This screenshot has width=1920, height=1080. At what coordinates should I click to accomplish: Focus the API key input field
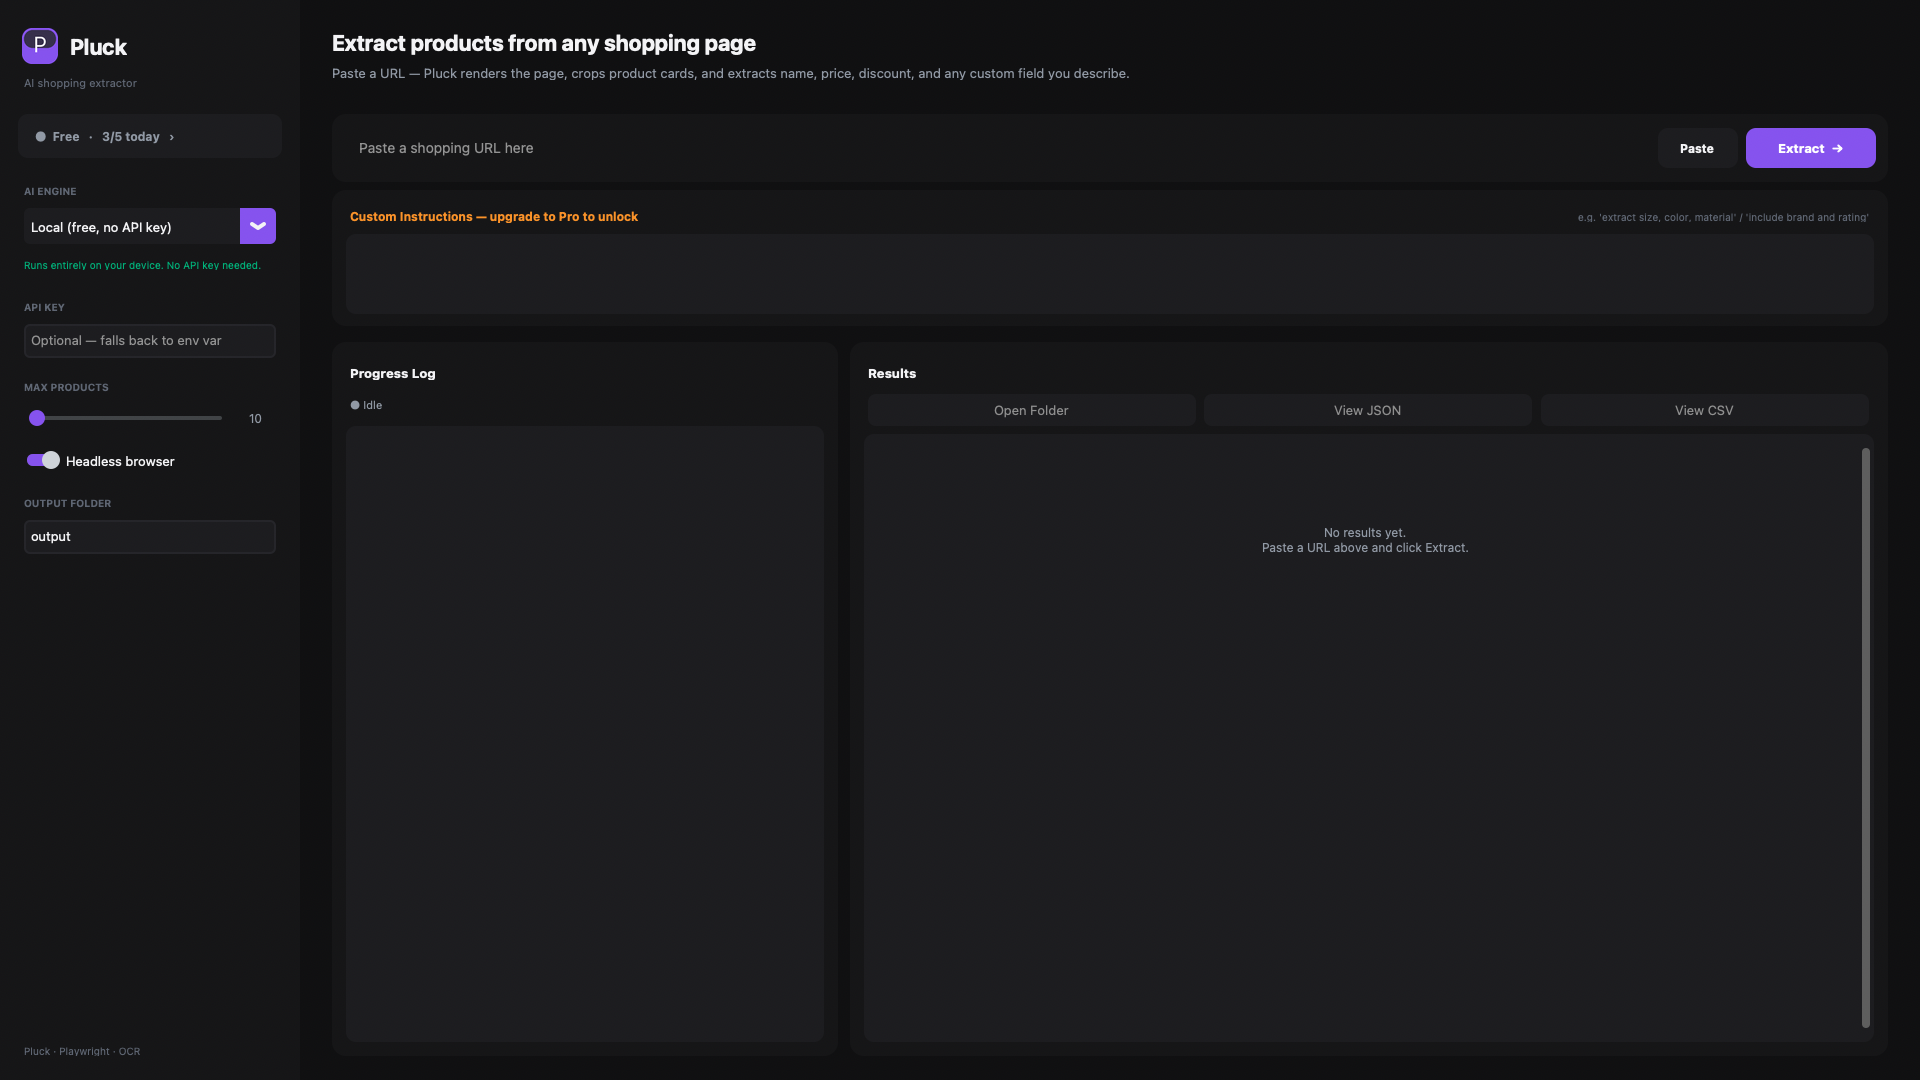coord(150,341)
